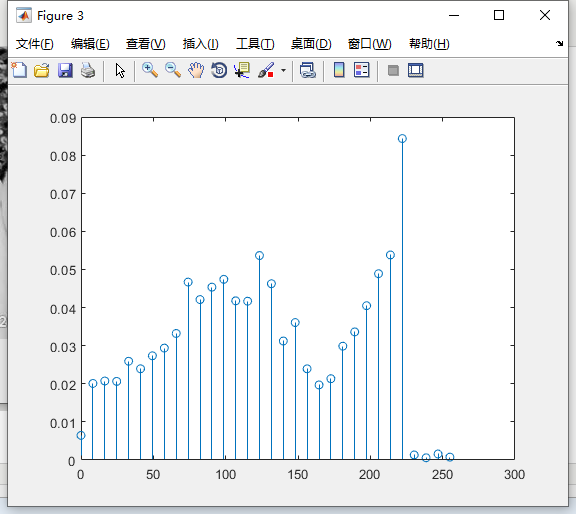Save the figure using the floppy disk icon
Image resolution: width=576 pixels, height=514 pixels.
click(65, 70)
